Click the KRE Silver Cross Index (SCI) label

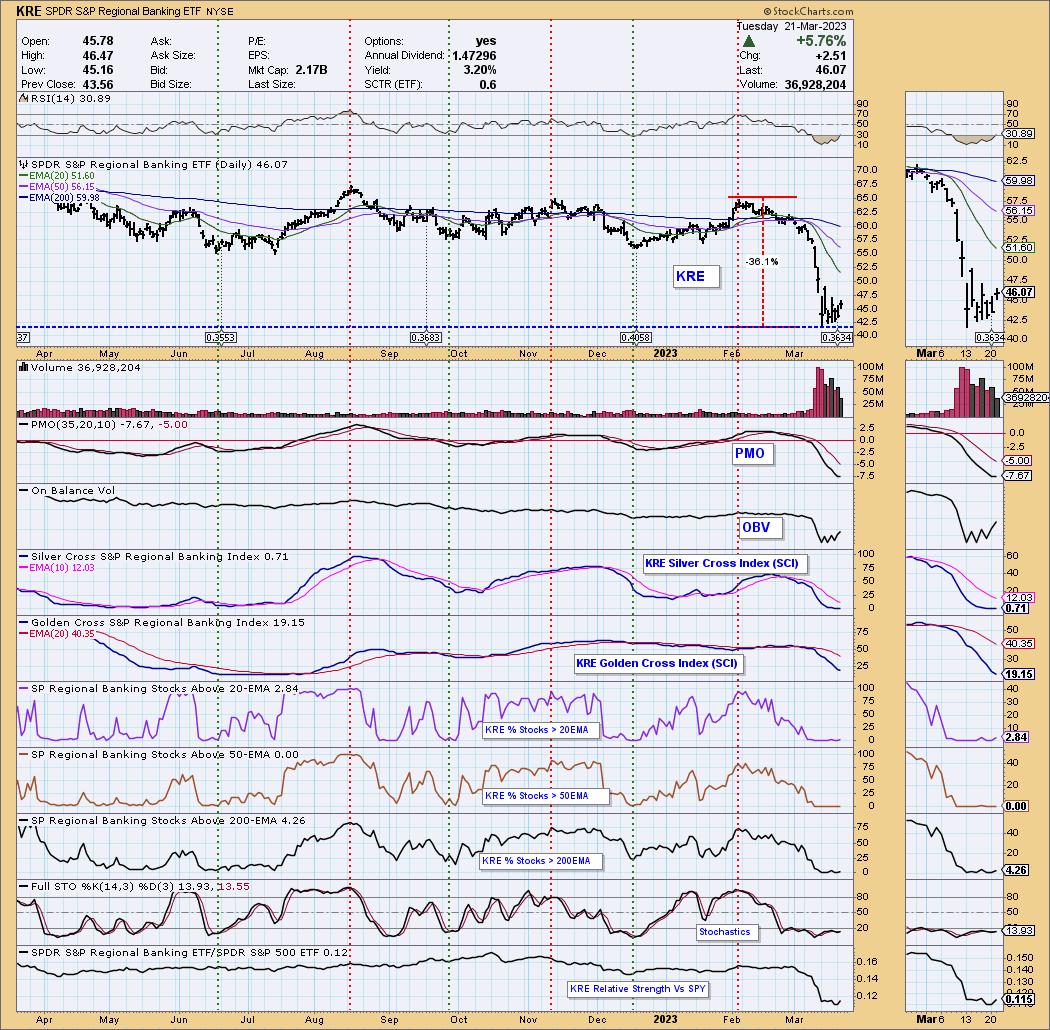pos(725,563)
